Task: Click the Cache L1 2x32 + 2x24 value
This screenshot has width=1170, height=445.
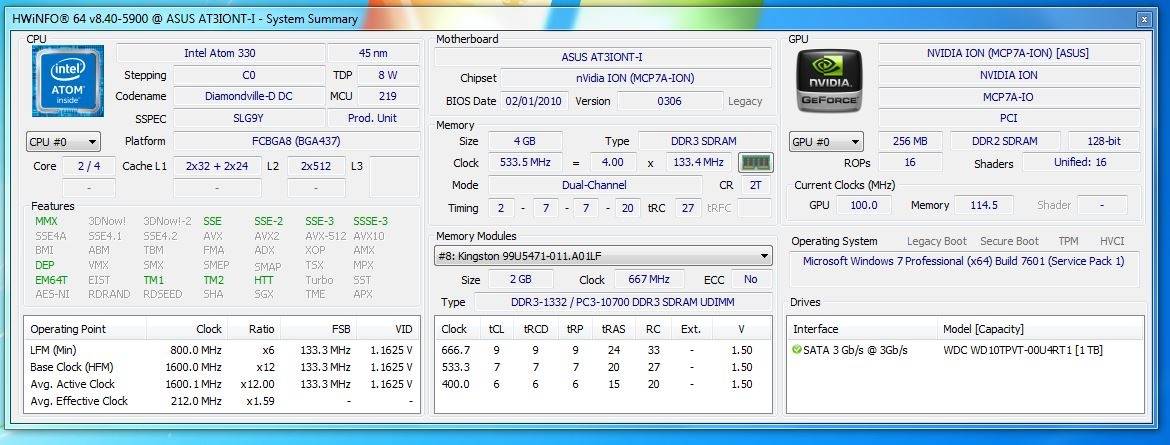Action: tap(217, 166)
